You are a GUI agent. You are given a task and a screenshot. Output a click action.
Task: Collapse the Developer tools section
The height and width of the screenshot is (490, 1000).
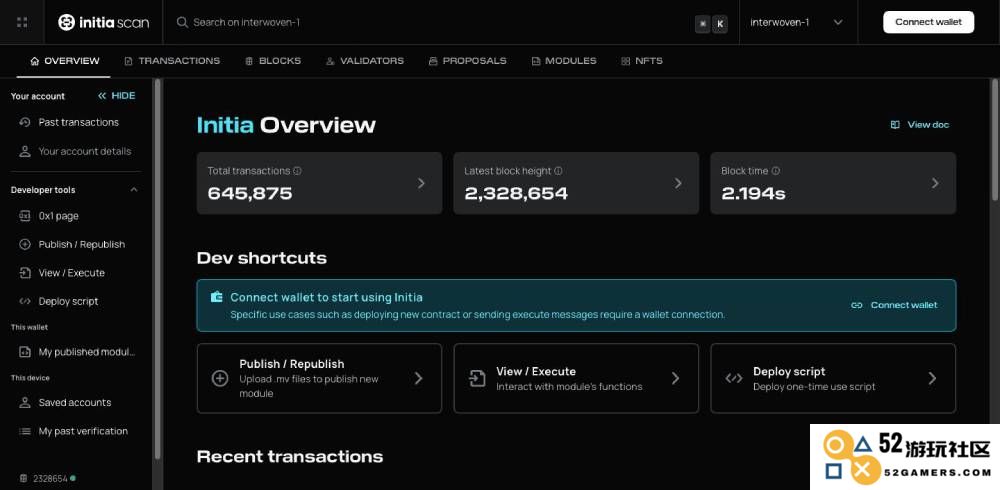(134, 190)
